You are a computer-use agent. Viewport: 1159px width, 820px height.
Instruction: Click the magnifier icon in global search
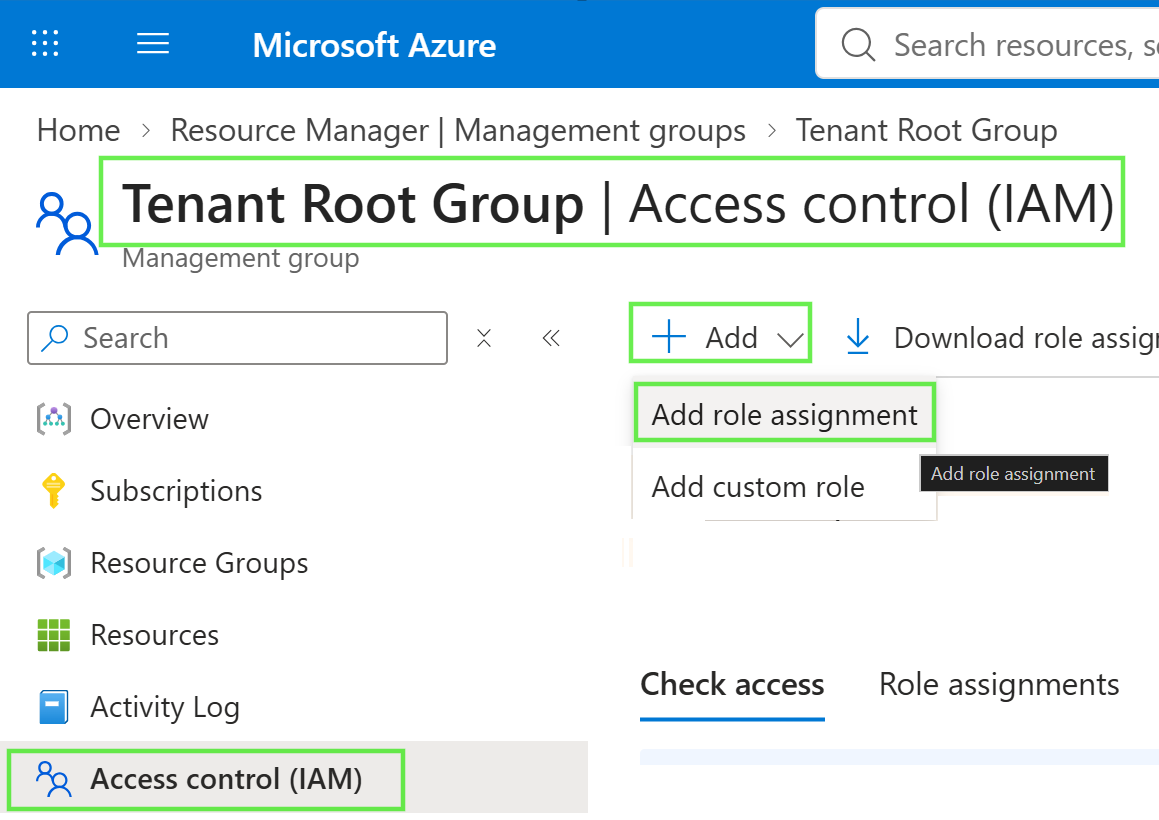858,44
